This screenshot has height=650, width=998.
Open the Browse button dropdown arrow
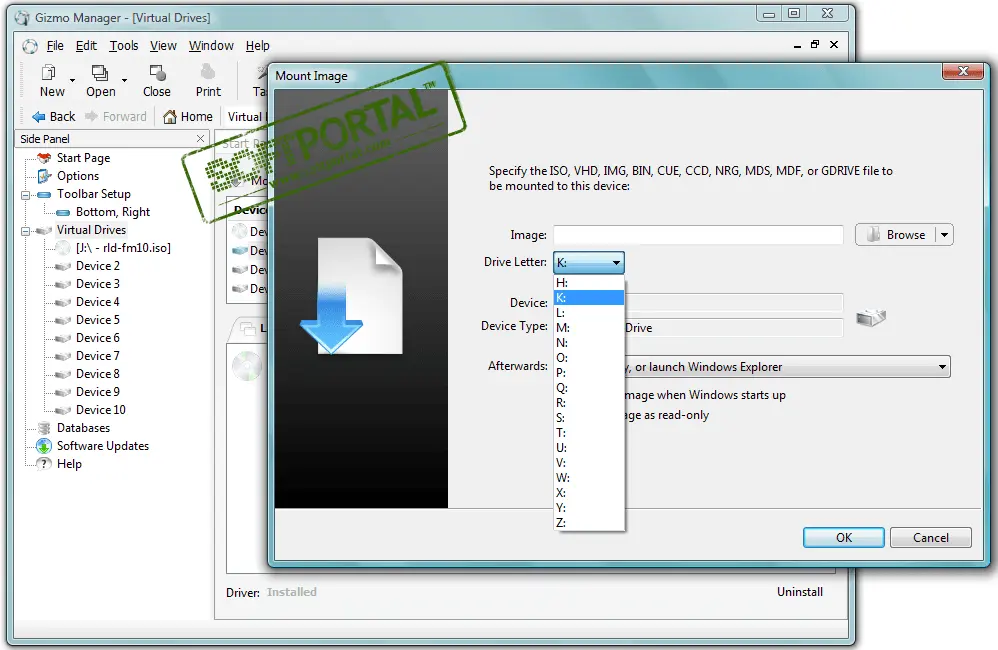(945, 235)
